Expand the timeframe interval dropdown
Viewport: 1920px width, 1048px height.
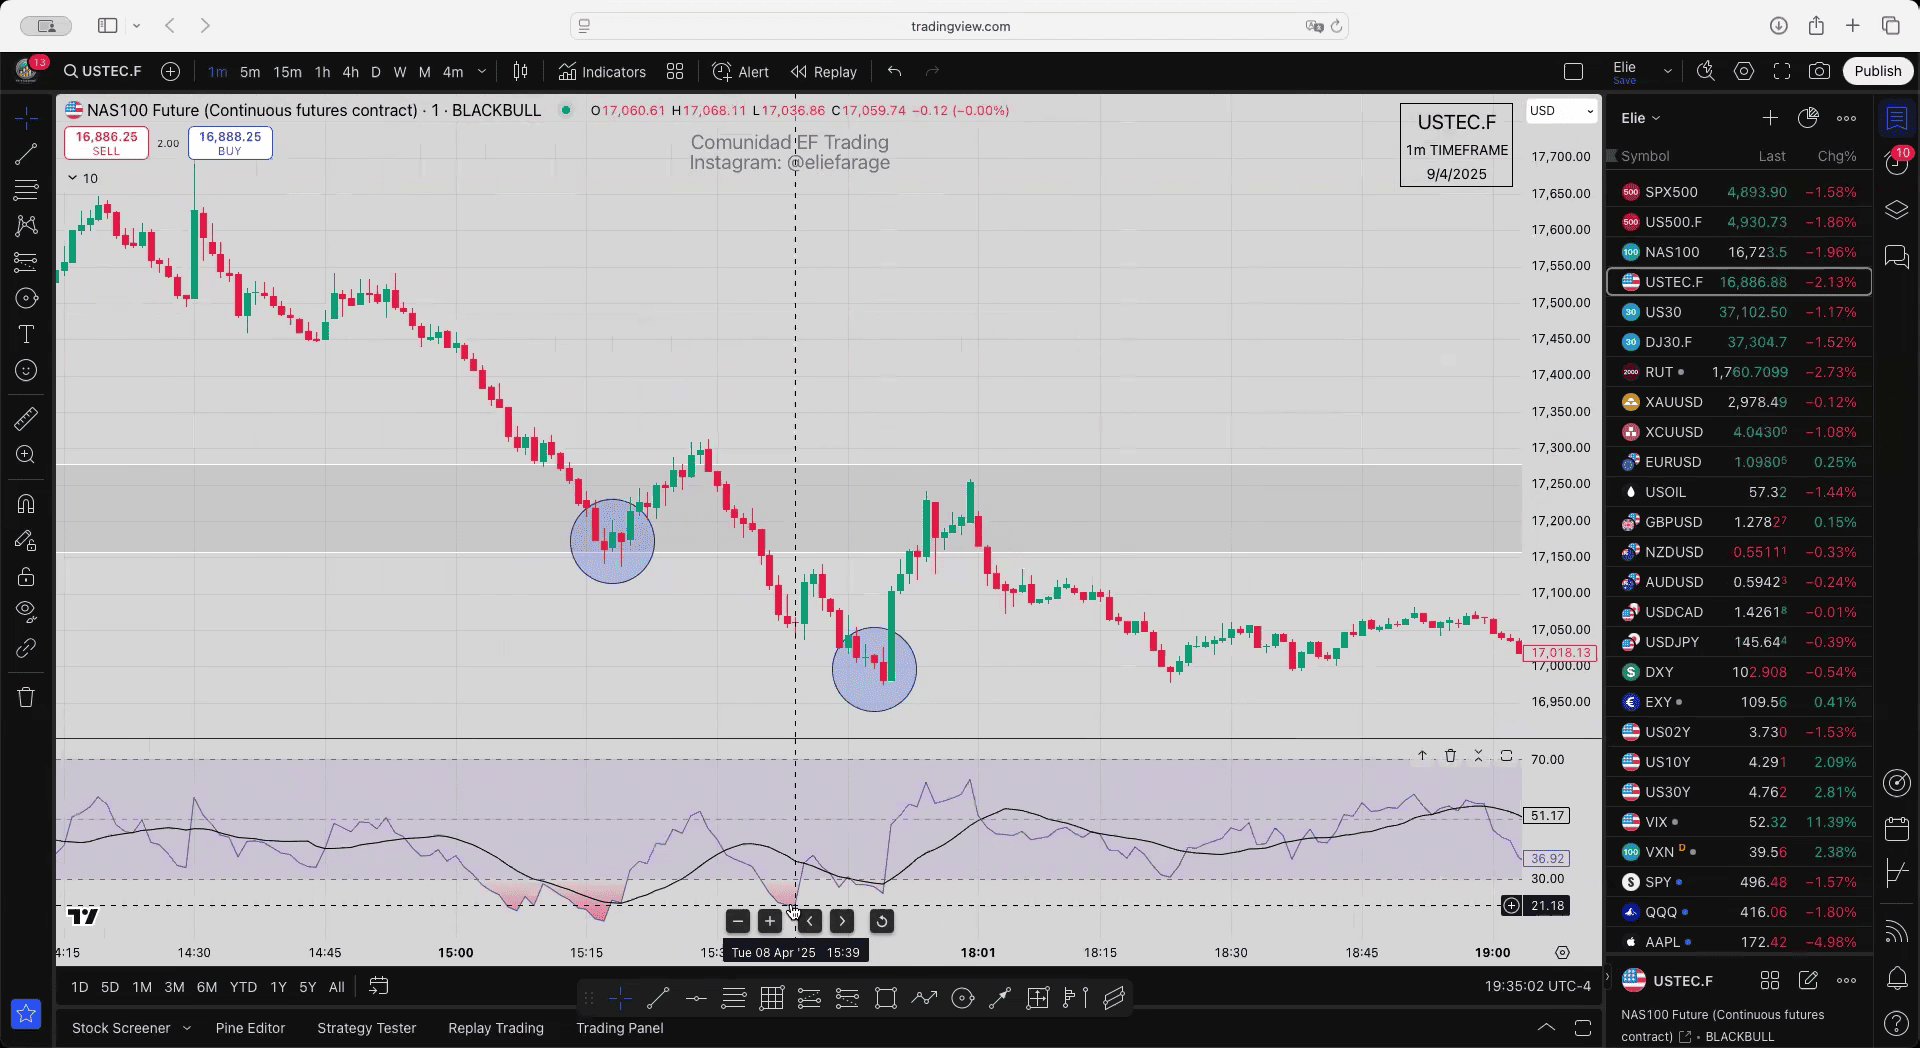pyautogui.click(x=481, y=72)
